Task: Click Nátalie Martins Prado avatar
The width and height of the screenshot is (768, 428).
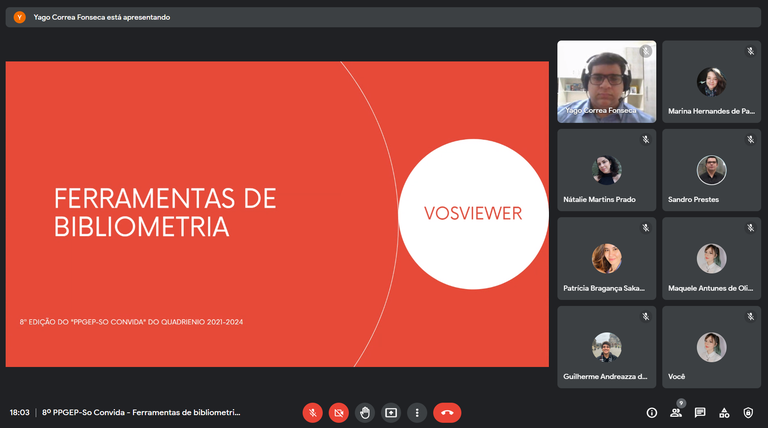Action: tap(606, 170)
